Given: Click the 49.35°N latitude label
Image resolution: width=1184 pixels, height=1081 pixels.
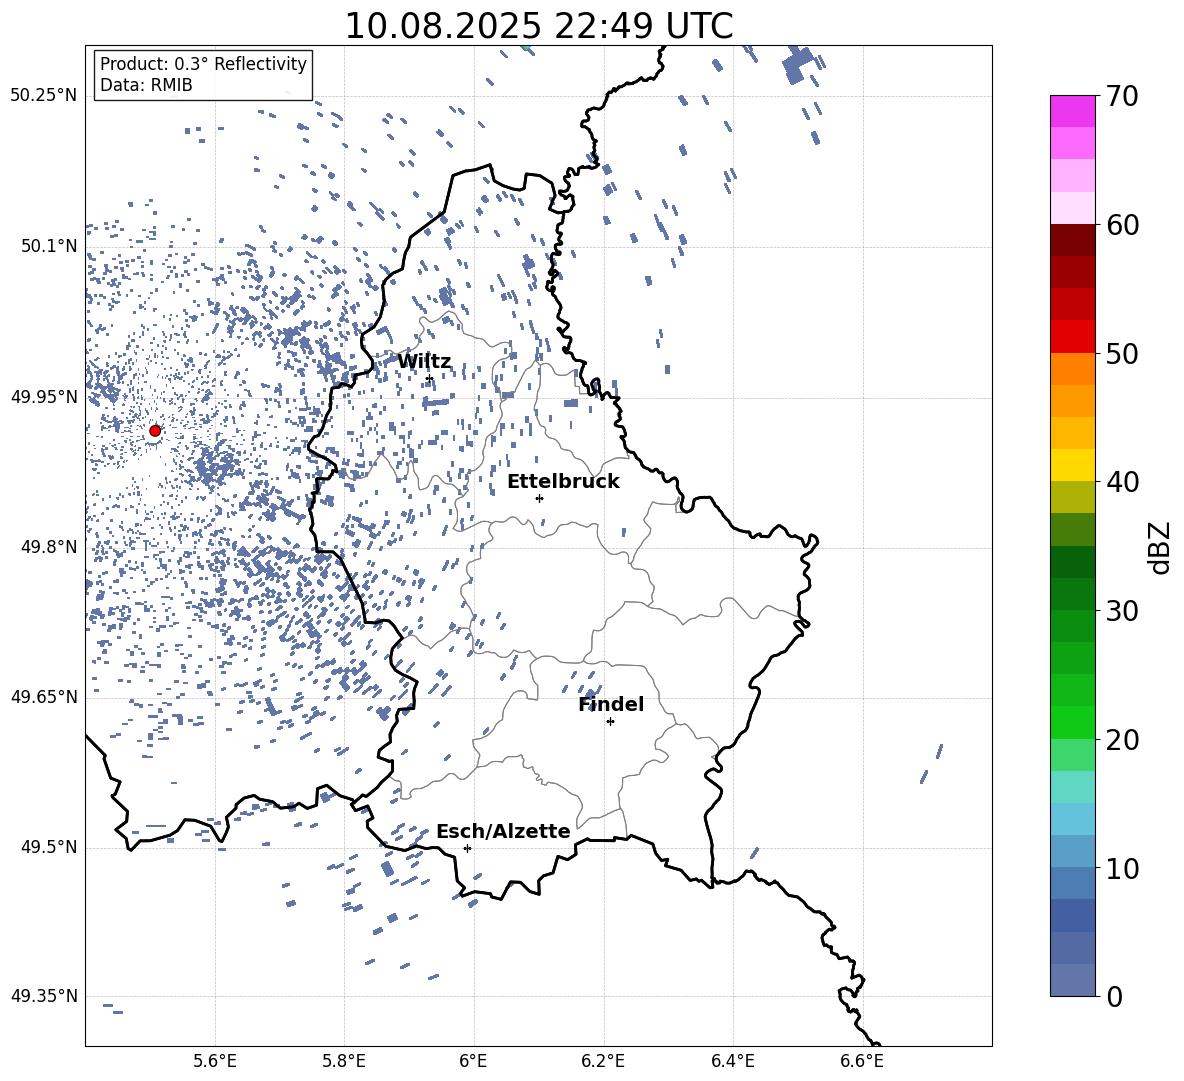Looking at the screenshot, I should point(44,996).
